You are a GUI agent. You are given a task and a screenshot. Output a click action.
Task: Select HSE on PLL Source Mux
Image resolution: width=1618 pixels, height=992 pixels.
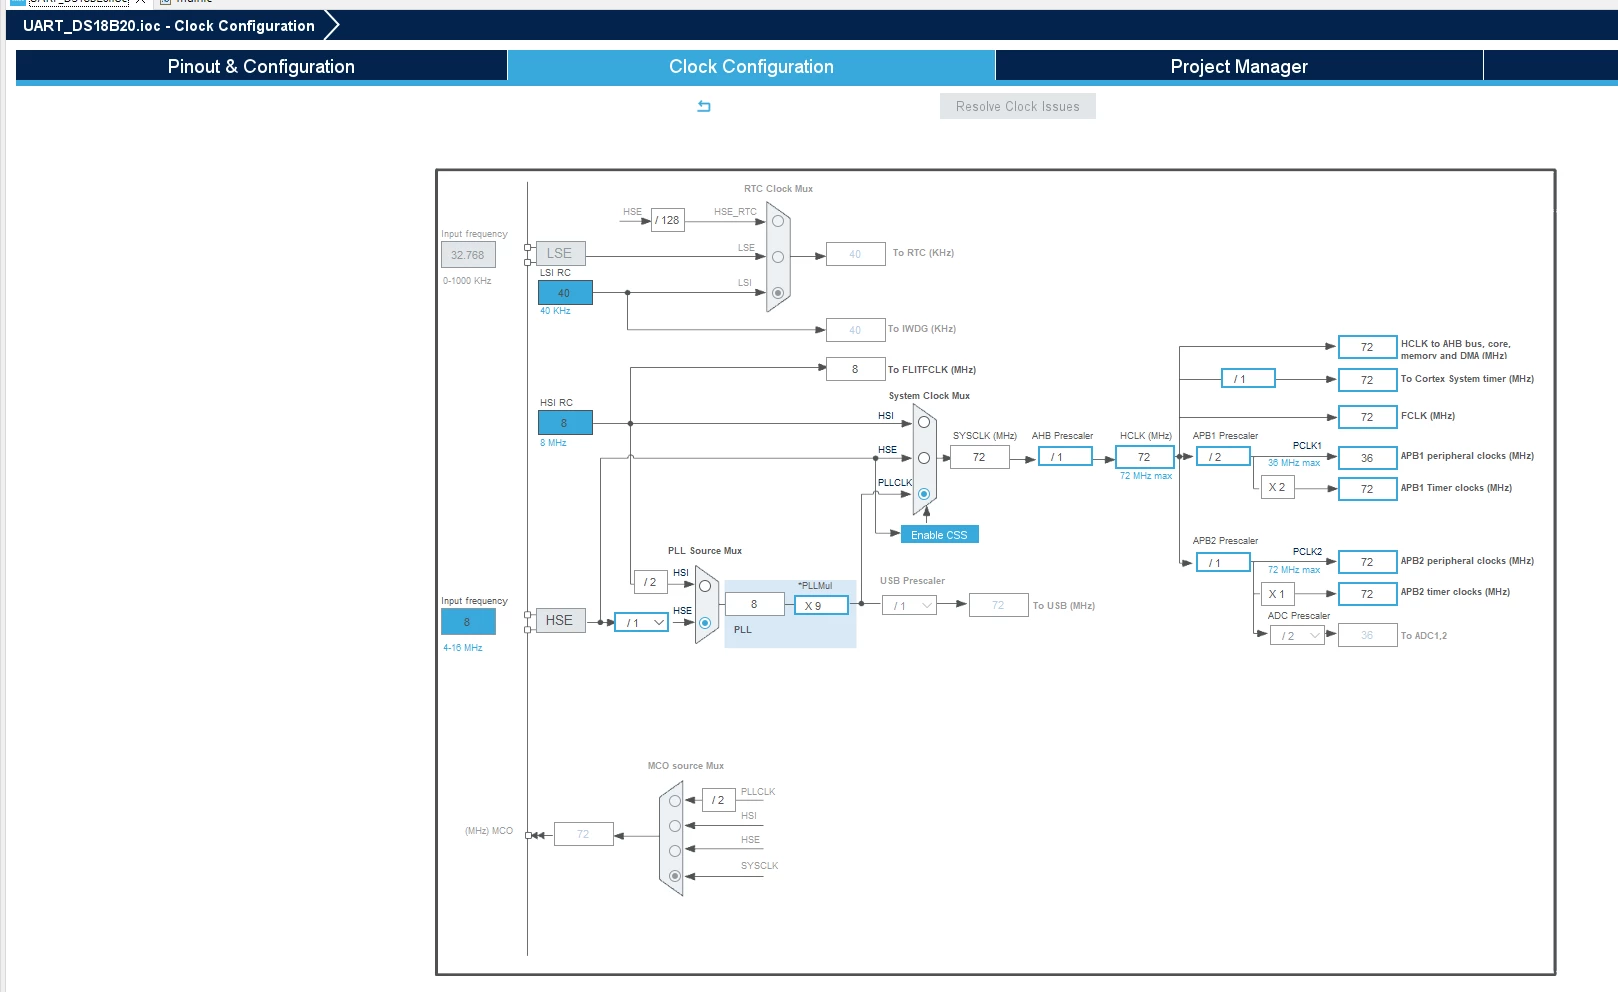coord(705,623)
